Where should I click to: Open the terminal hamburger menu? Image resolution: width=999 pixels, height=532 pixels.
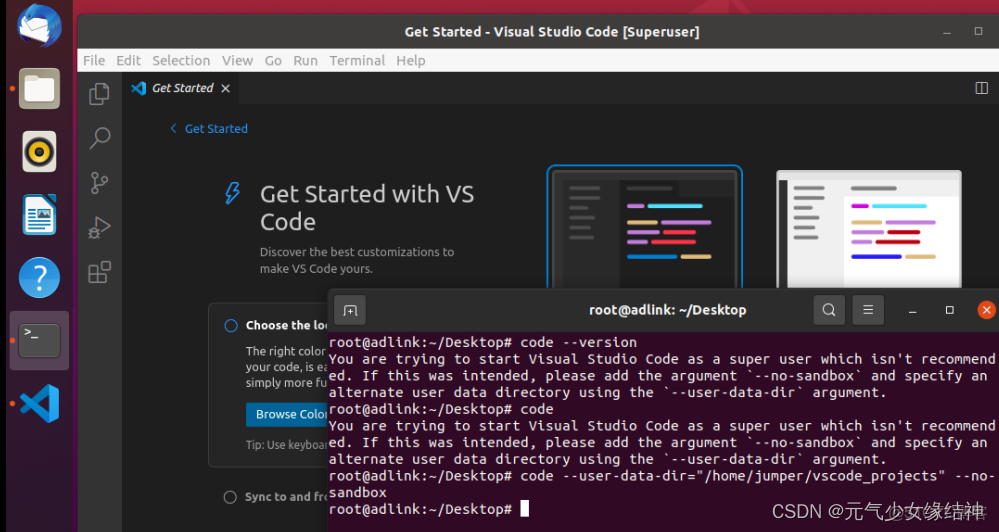point(868,310)
